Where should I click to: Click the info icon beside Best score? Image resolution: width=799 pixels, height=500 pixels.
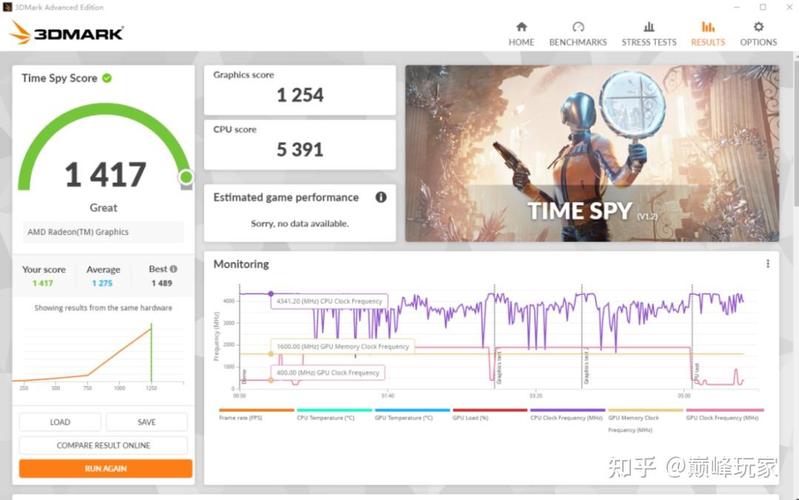click(173, 269)
